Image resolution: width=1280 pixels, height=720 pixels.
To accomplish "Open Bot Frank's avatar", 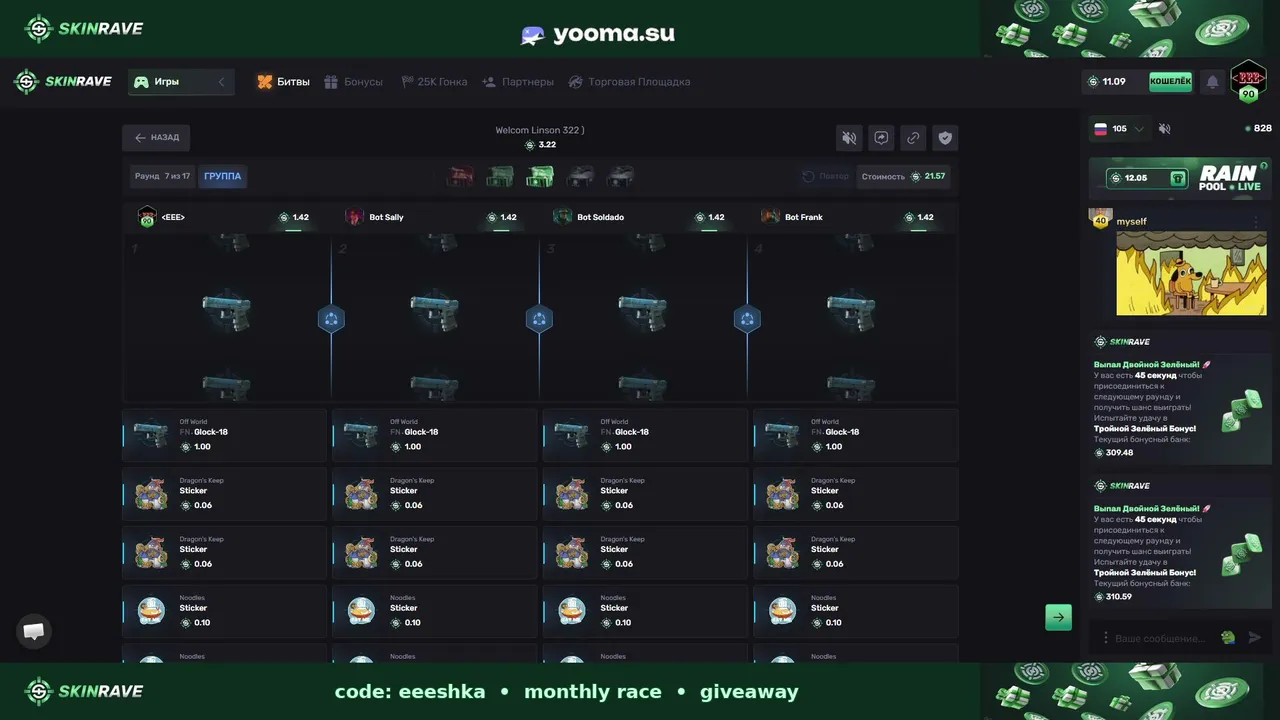I will 770,216.
